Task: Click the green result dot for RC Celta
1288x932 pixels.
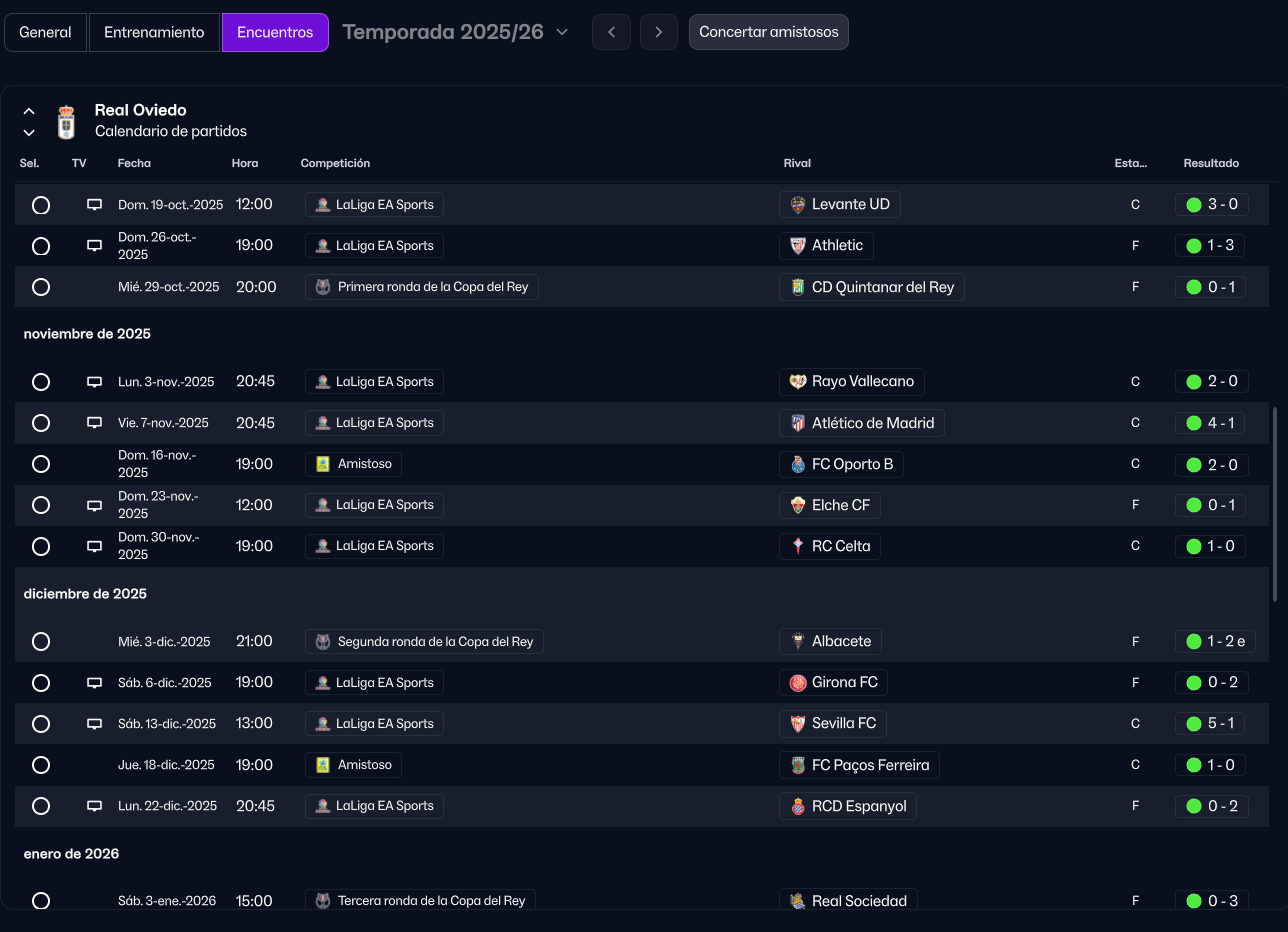Action: (x=1193, y=547)
